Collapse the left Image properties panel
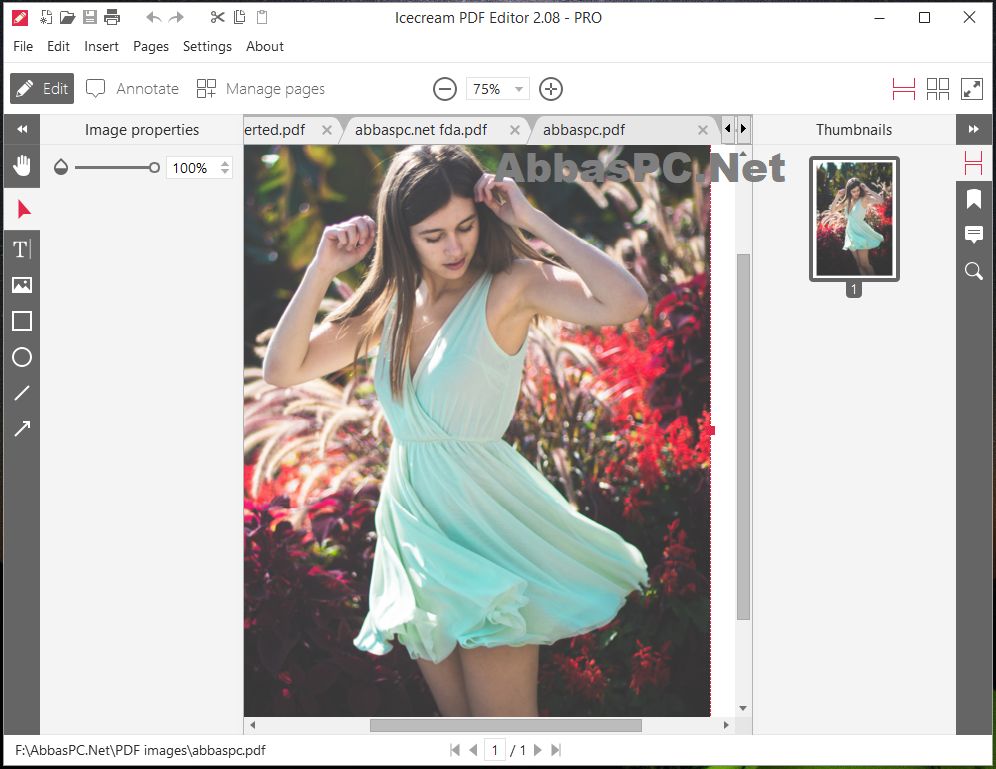 (x=22, y=130)
